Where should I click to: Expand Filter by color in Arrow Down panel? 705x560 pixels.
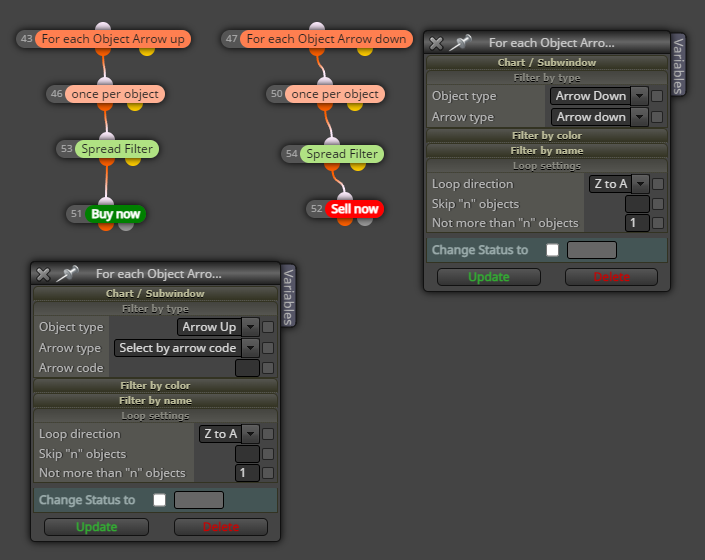click(x=547, y=135)
